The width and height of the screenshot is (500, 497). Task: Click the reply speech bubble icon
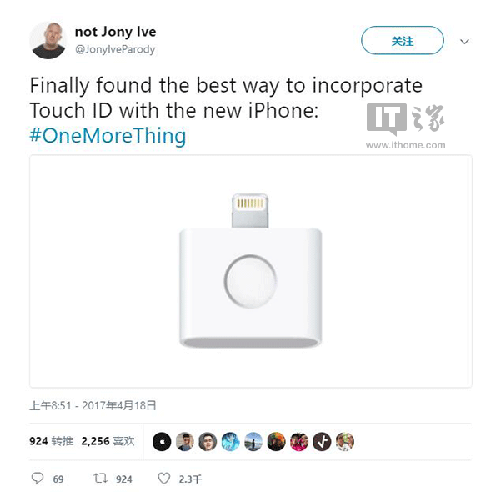(x=37, y=478)
